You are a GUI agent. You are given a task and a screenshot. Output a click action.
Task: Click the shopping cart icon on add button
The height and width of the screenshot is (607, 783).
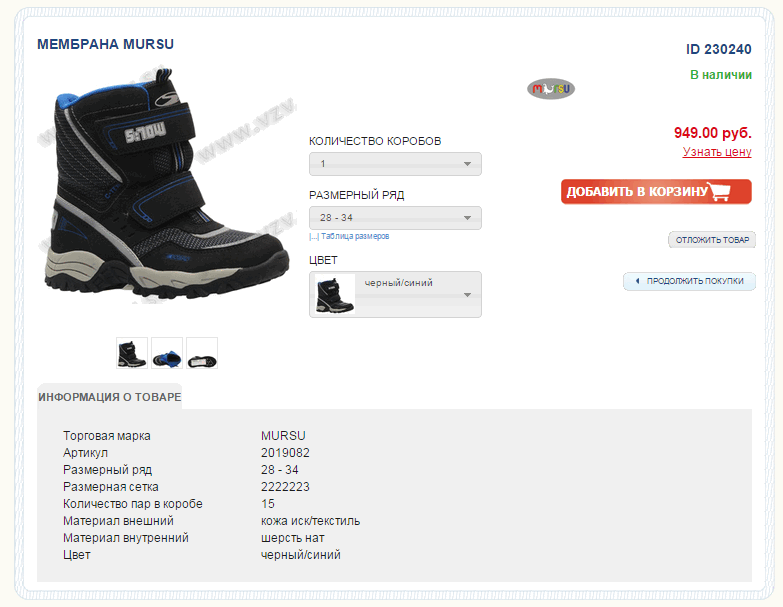click(720, 192)
